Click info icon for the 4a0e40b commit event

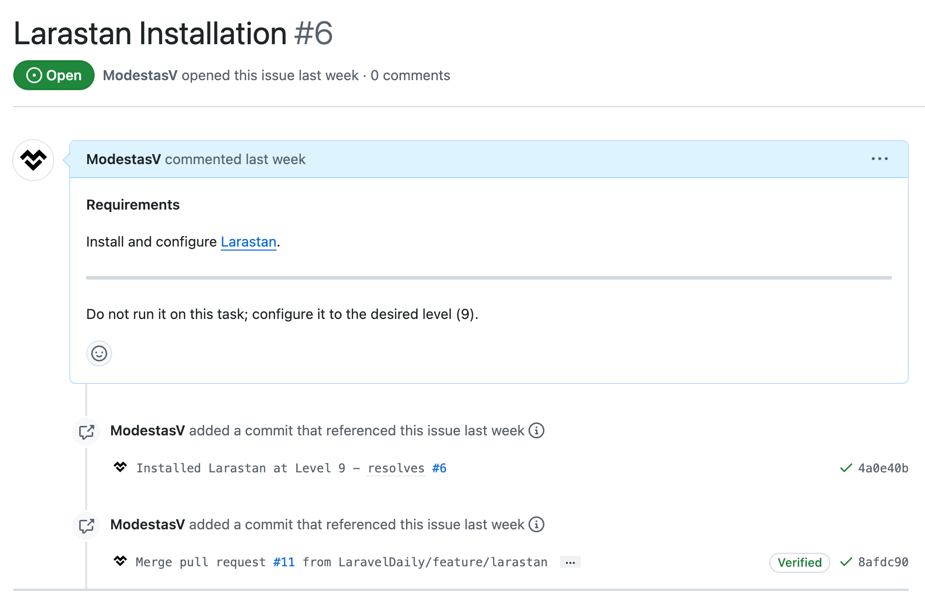(536, 431)
